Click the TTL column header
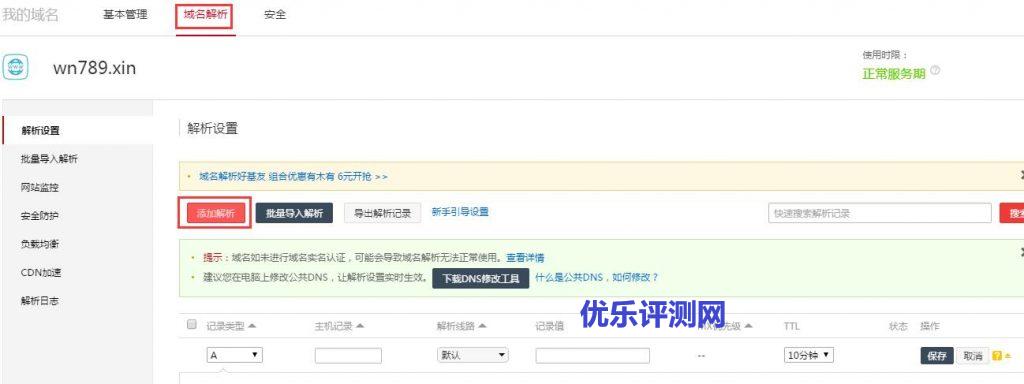The height and width of the screenshot is (384, 1024). [792, 326]
